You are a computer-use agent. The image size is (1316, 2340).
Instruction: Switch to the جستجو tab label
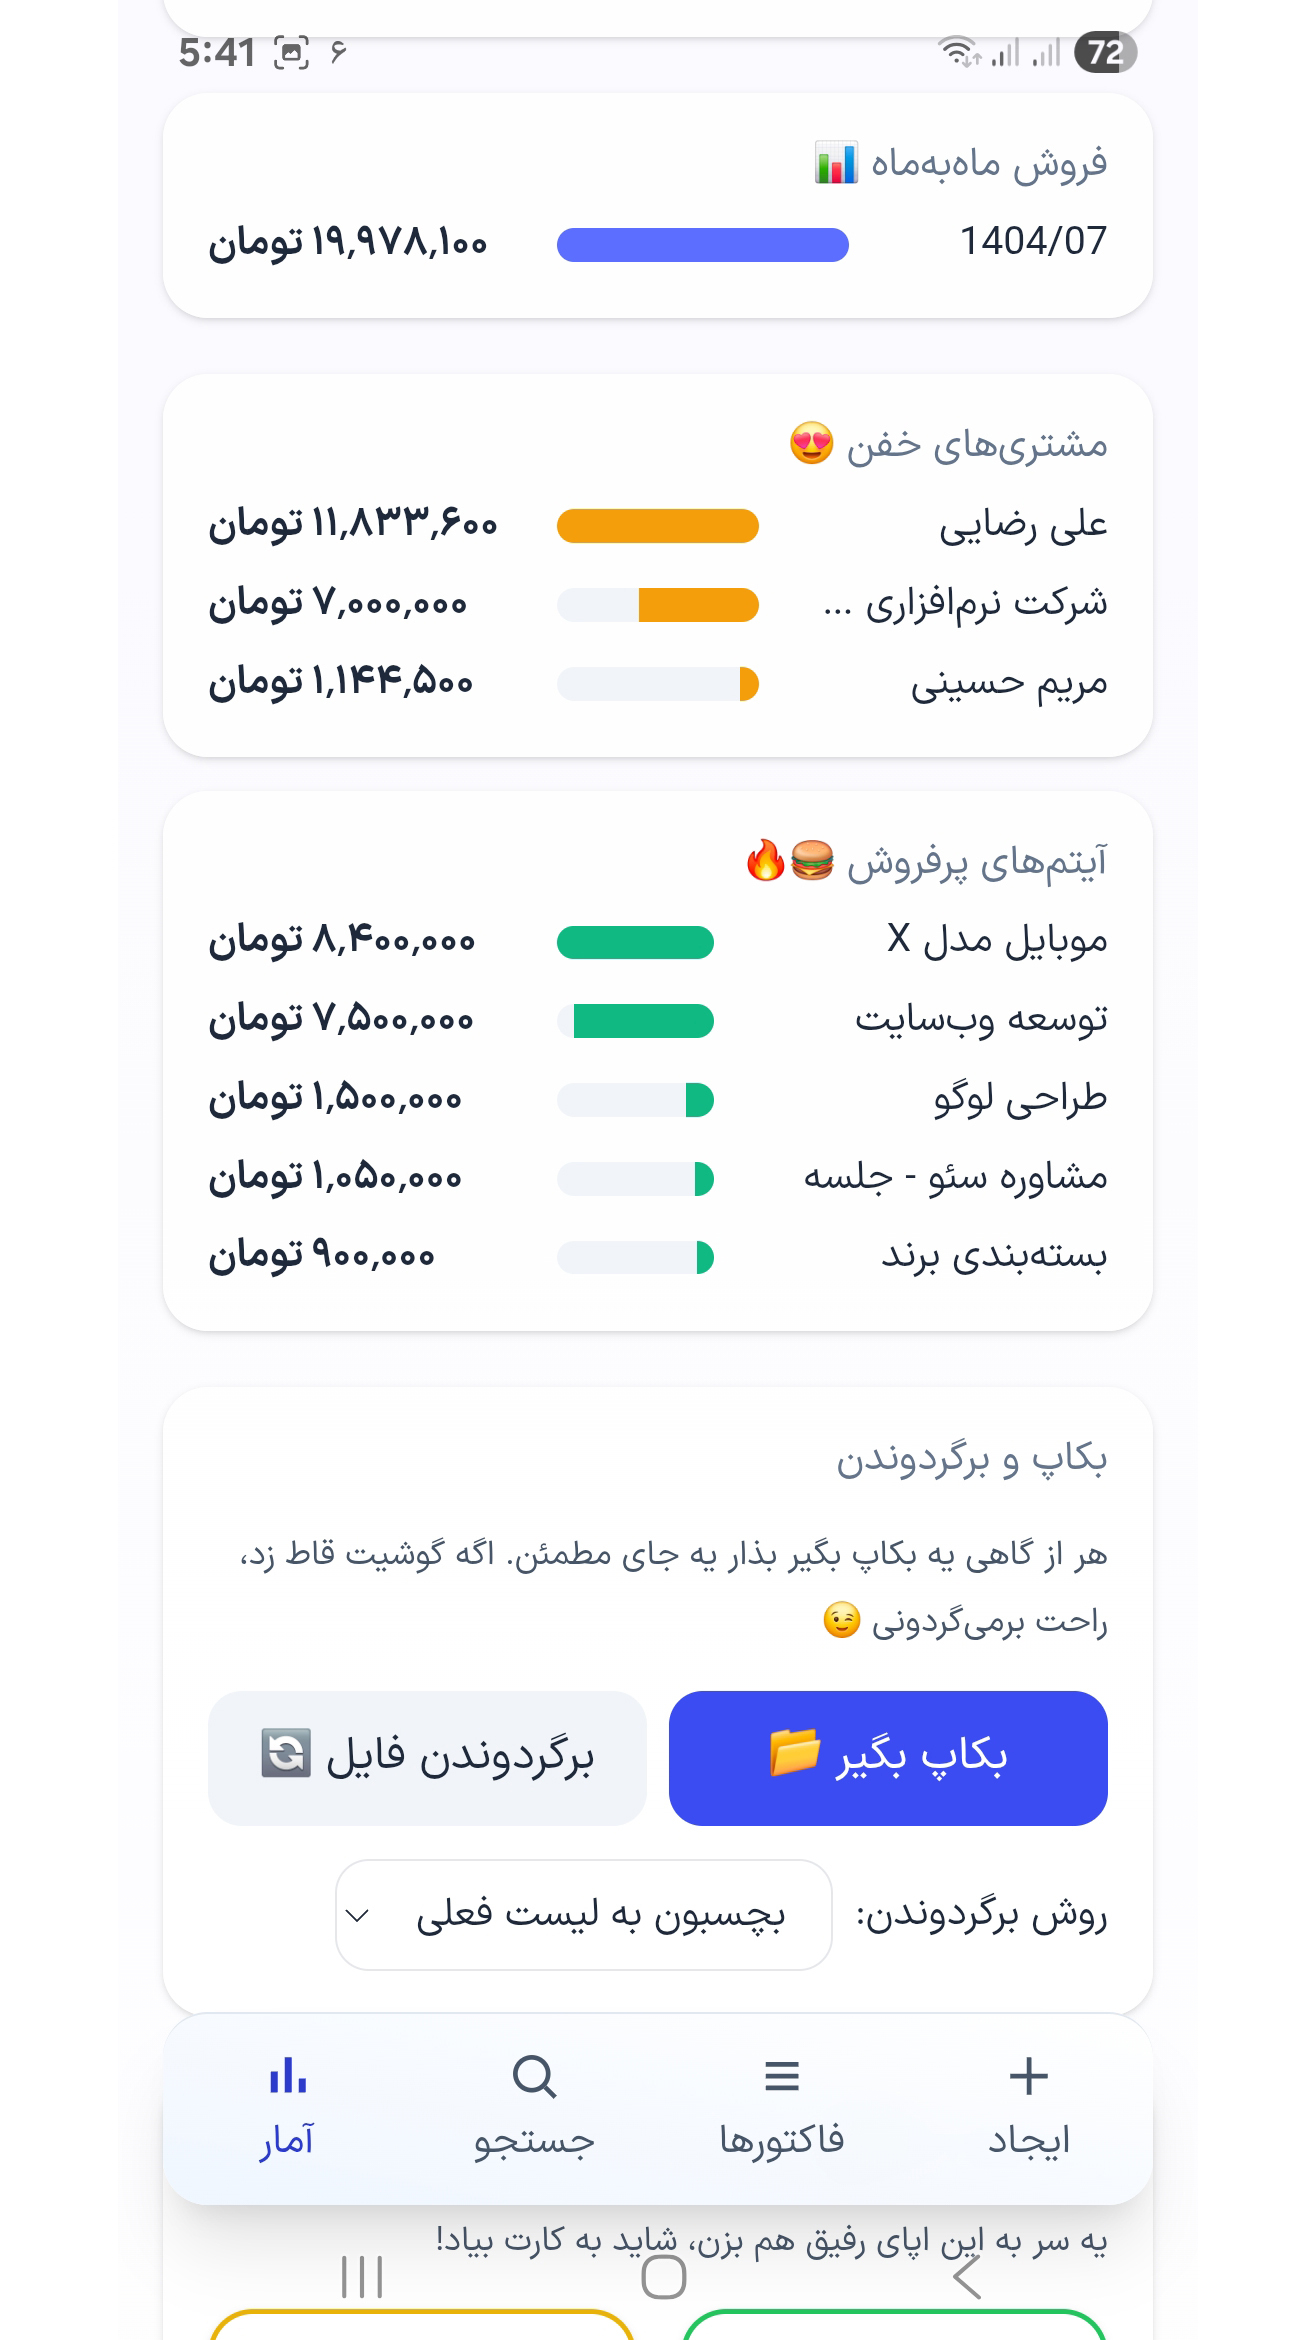534,2140
